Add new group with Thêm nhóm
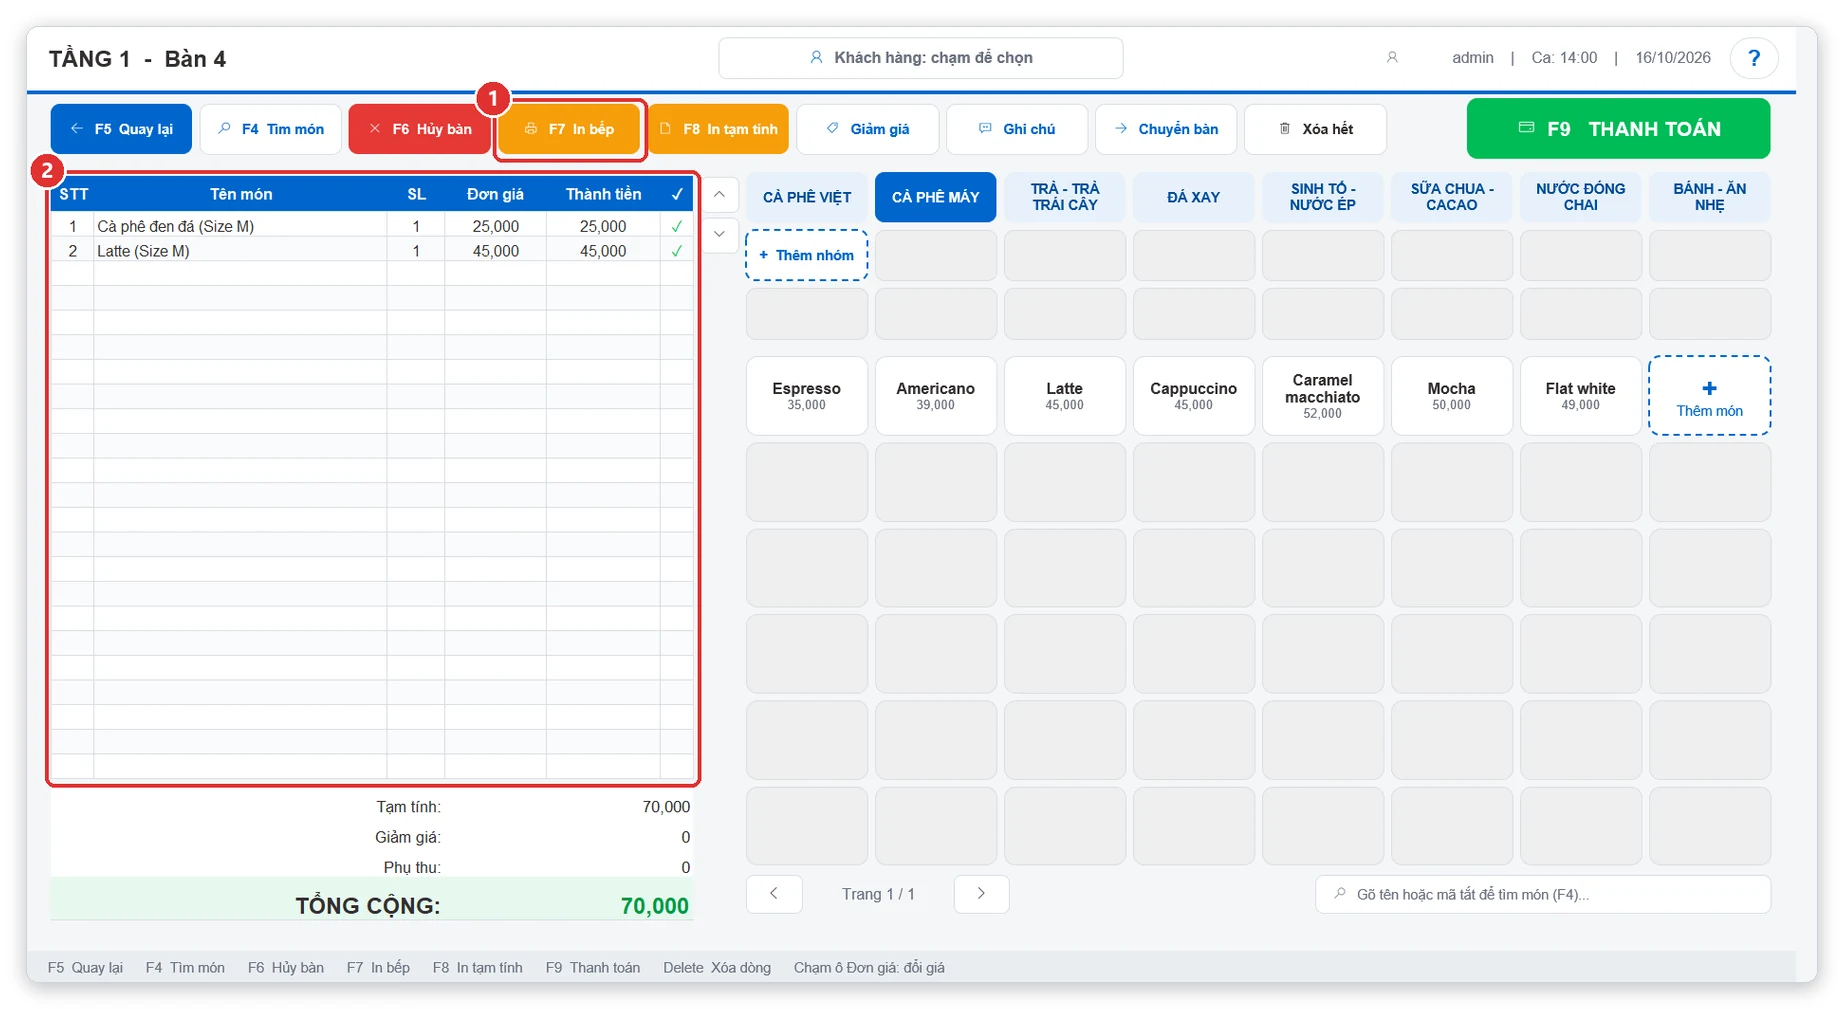 point(807,255)
